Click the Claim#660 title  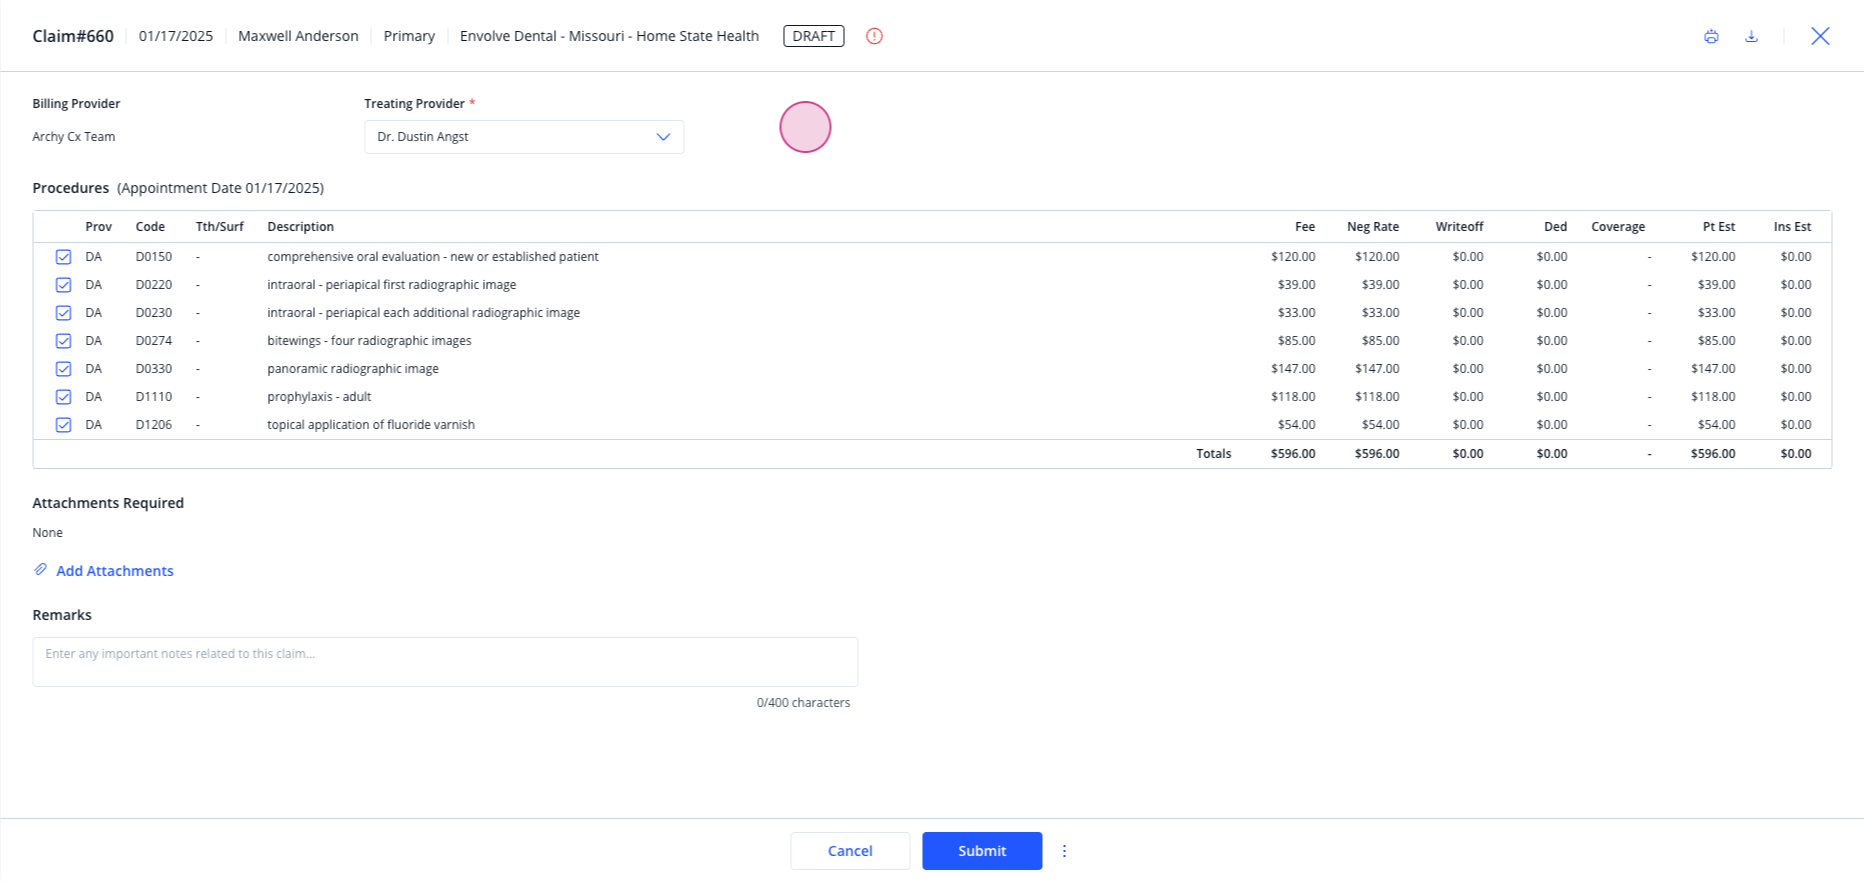[73, 36]
